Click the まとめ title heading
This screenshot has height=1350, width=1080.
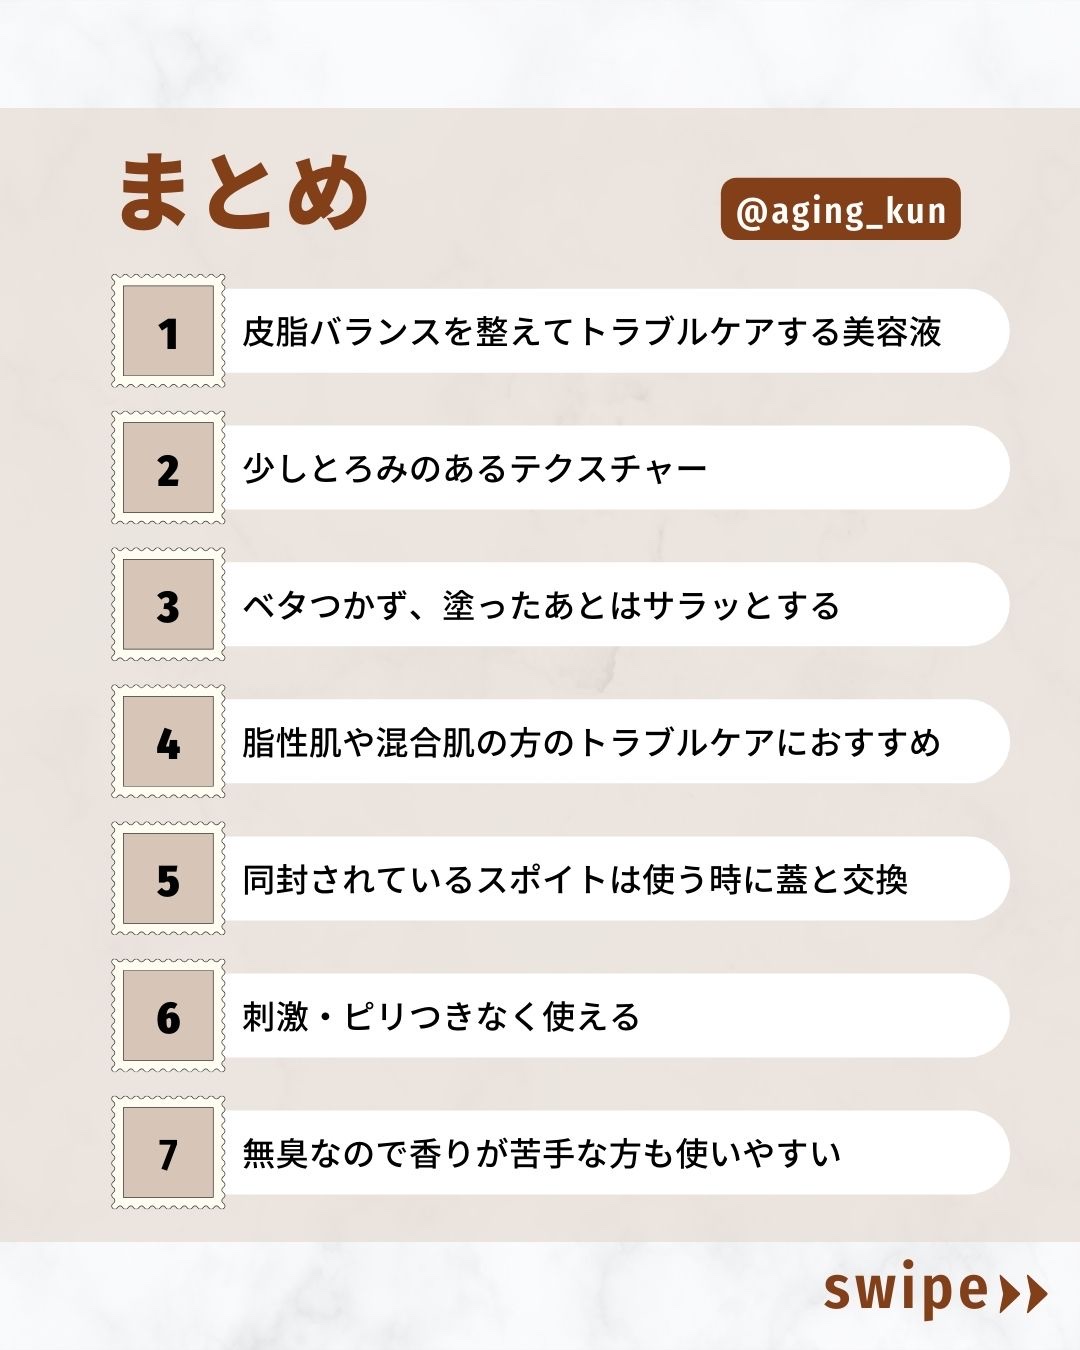point(244,192)
